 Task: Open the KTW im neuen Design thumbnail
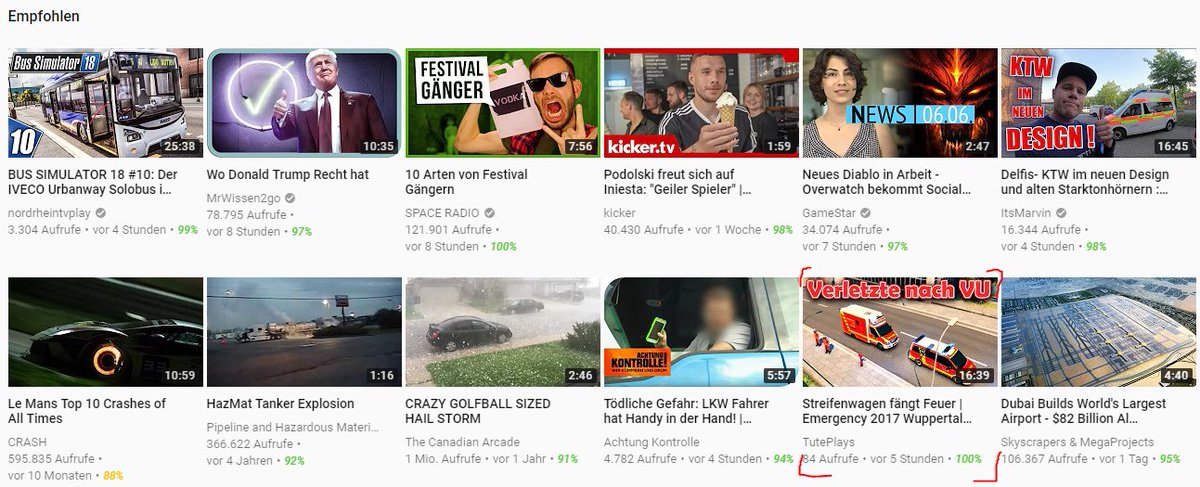coord(1097,103)
